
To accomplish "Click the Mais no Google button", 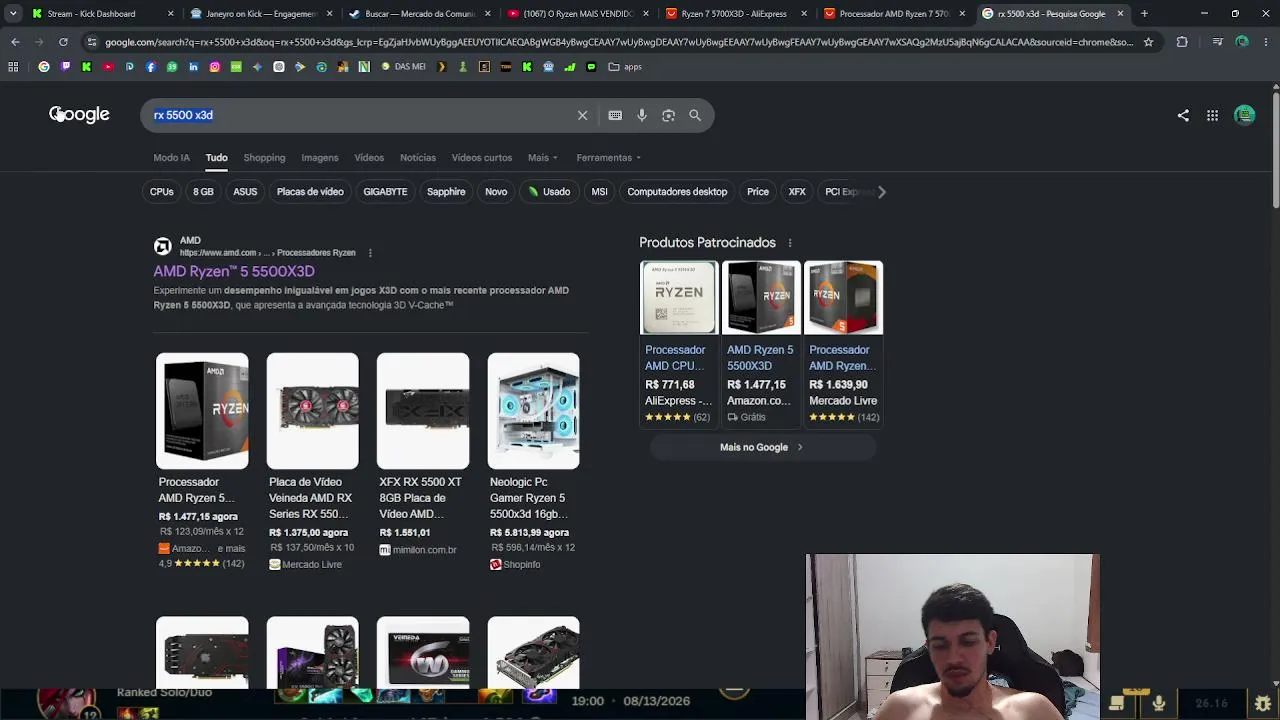I will tap(762, 447).
